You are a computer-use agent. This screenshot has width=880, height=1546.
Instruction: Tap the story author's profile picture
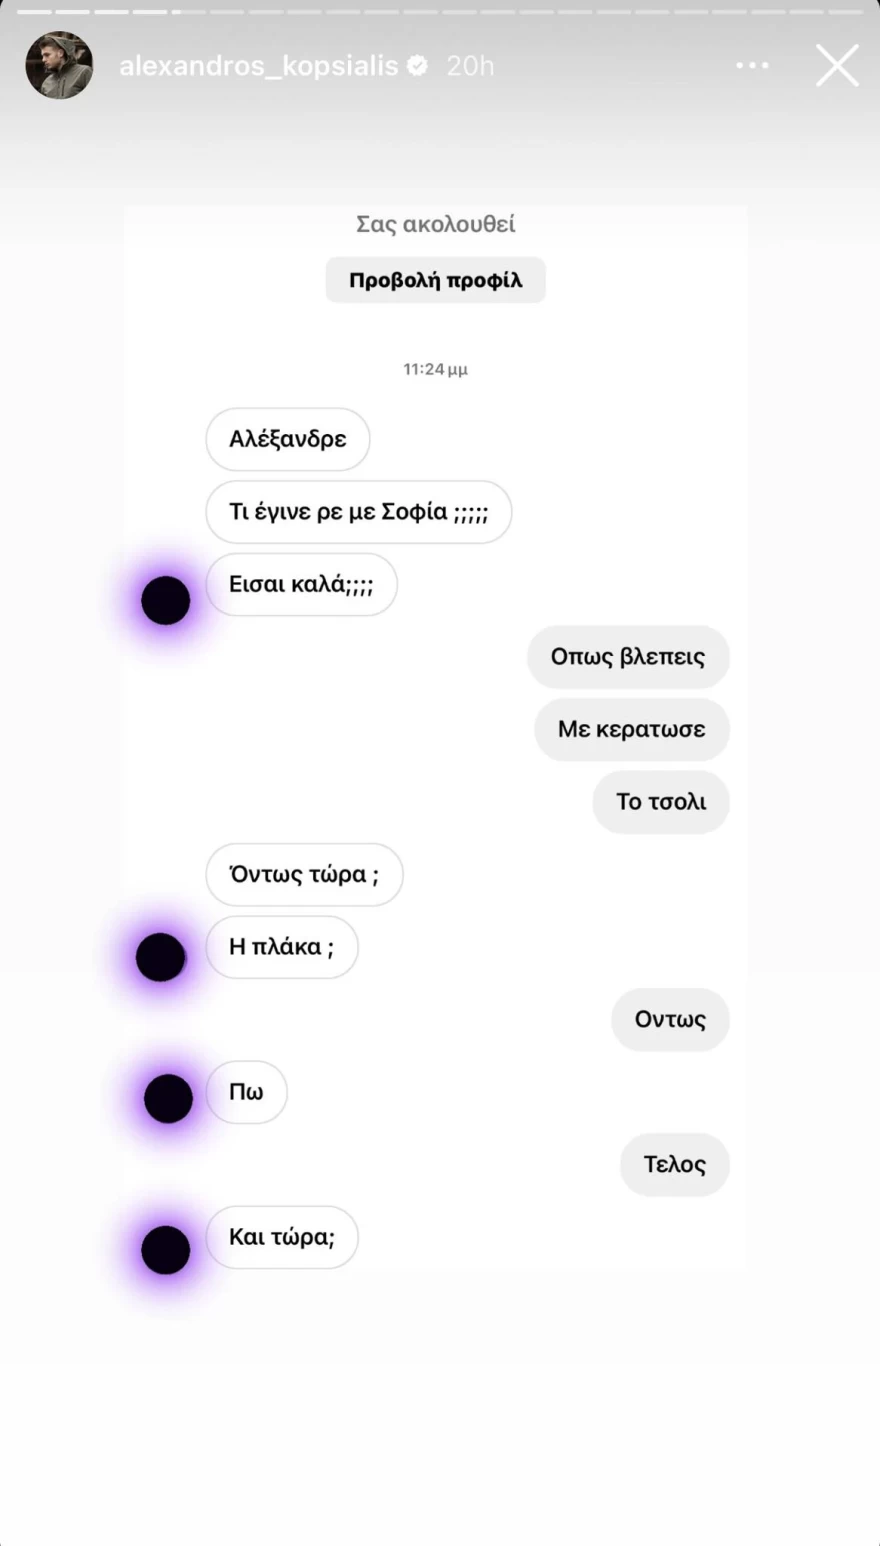59,65
